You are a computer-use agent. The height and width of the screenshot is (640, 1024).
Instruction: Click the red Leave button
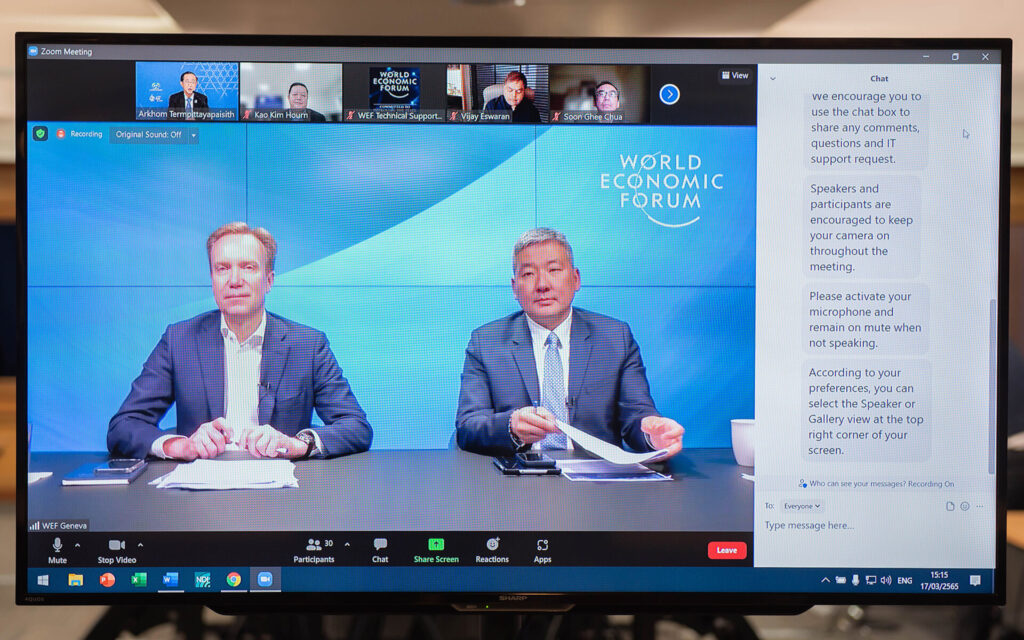727,550
